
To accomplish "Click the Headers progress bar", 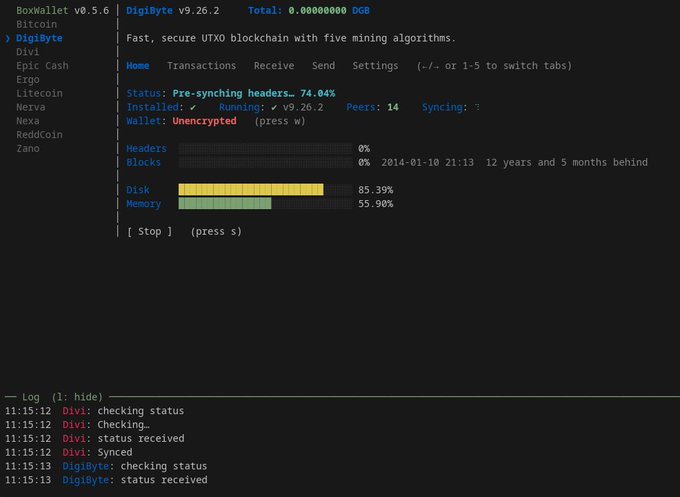I will (265, 149).
